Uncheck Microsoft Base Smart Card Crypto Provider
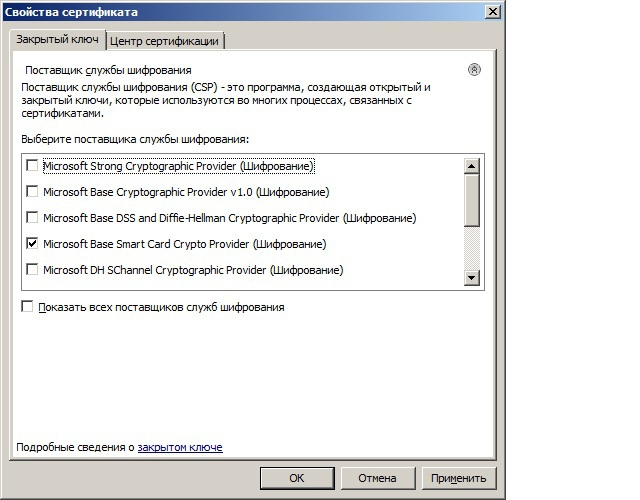This screenshot has width=640, height=500. click(x=33, y=244)
